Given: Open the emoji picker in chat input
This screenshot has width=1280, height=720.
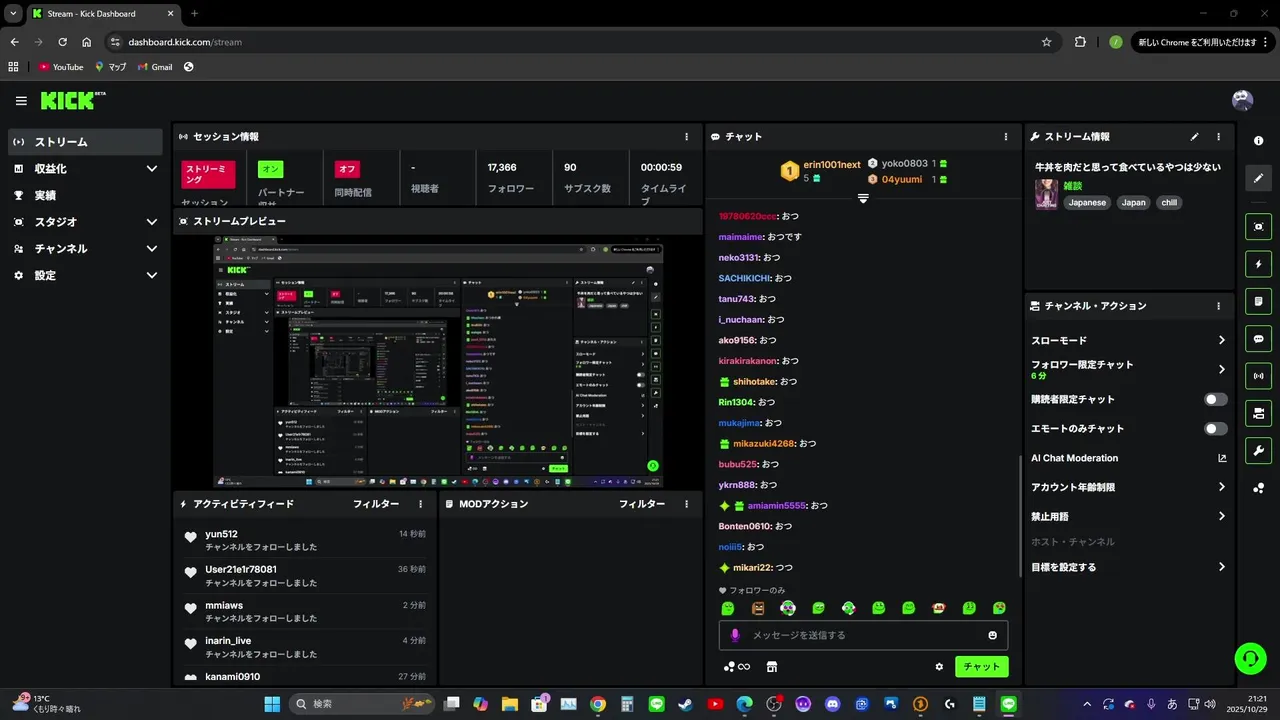Looking at the screenshot, I should click(992, 635).
